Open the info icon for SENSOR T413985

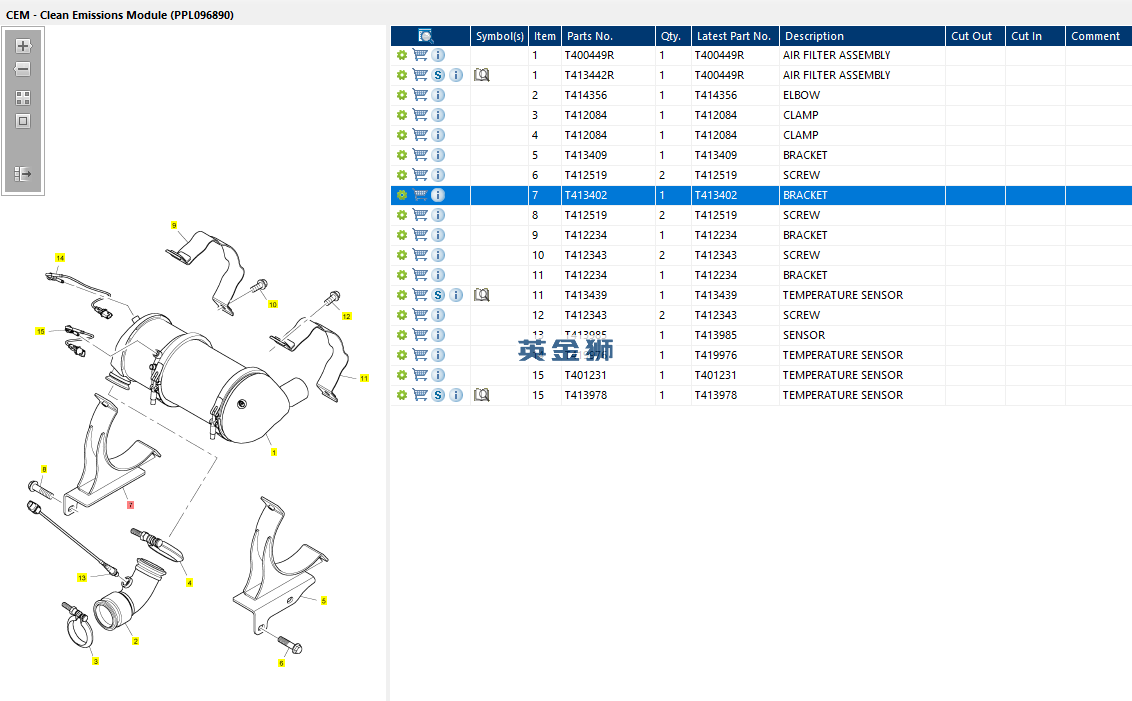tap(438, 335)
